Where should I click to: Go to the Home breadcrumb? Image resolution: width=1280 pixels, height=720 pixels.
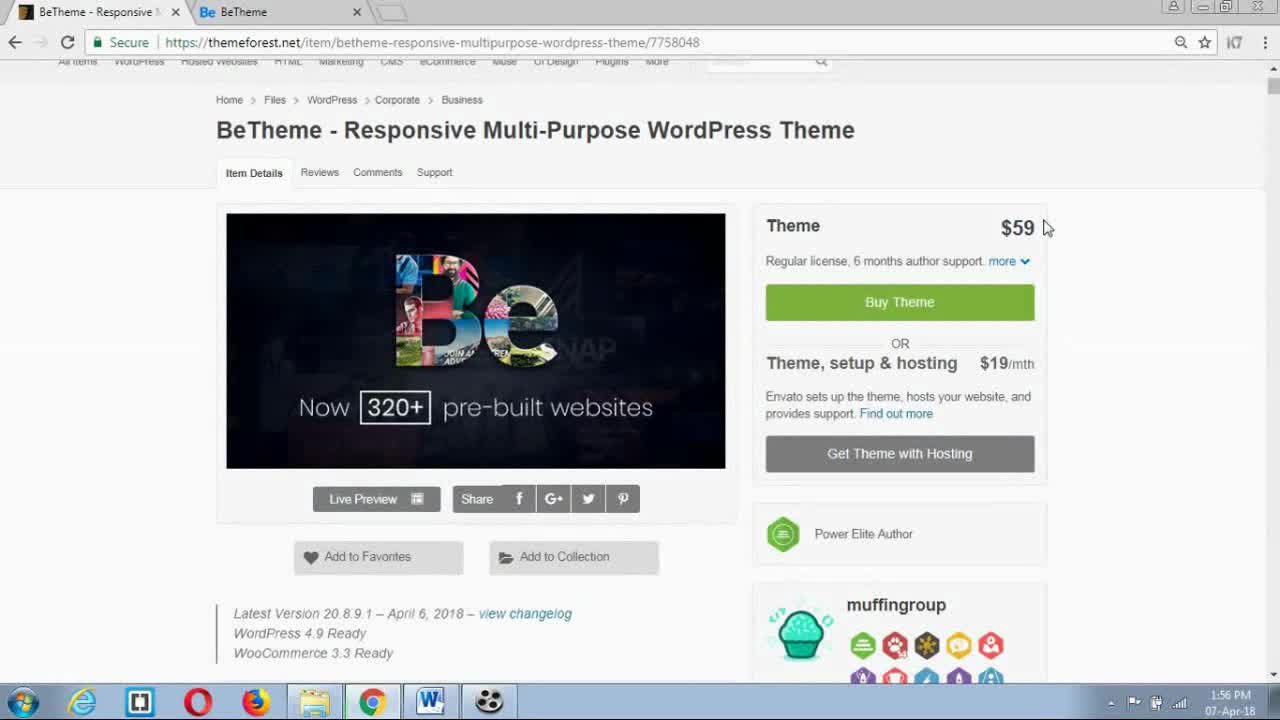coord(229,100)
